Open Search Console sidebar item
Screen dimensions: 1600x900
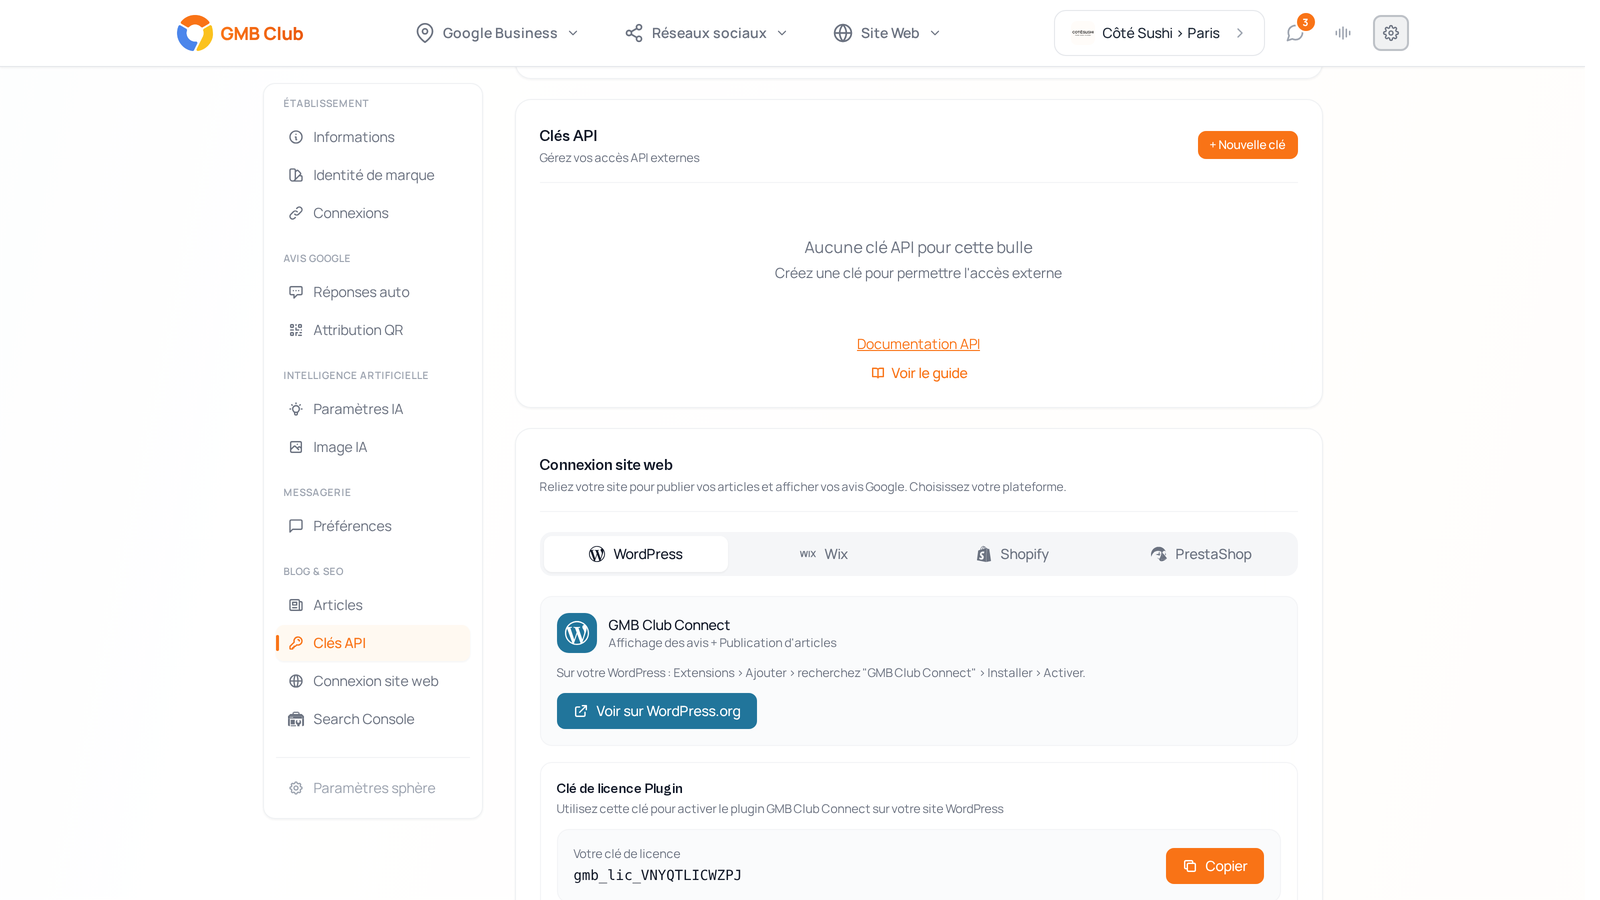pos(373,719)
